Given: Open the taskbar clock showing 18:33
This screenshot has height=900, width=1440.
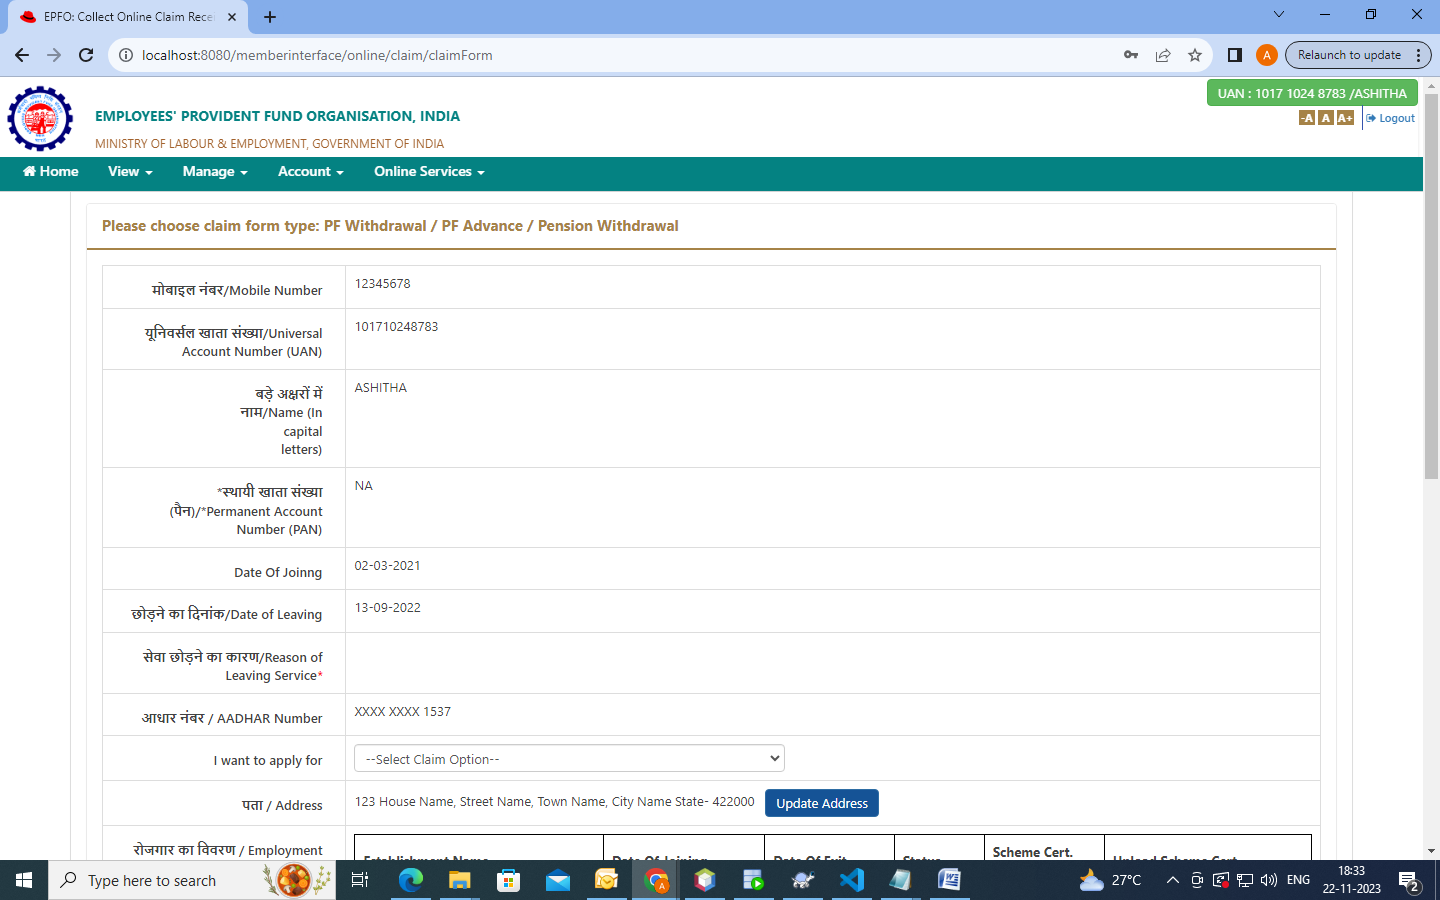Looking at the screenshot, I should tap(1352, 880).
